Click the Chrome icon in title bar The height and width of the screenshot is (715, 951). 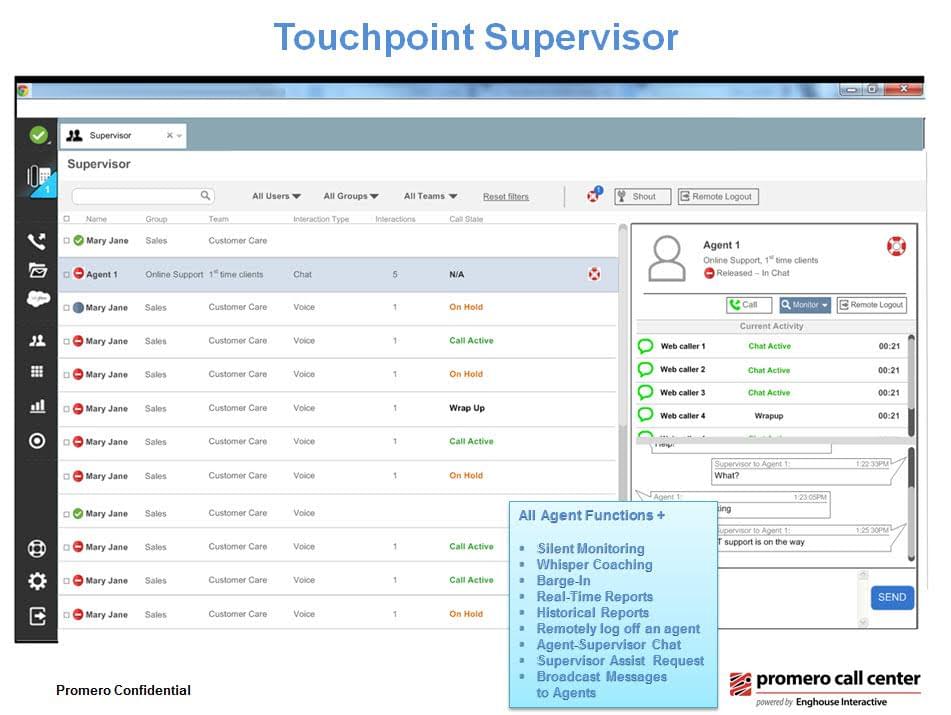pyautogui.click(x=23, y=91)
